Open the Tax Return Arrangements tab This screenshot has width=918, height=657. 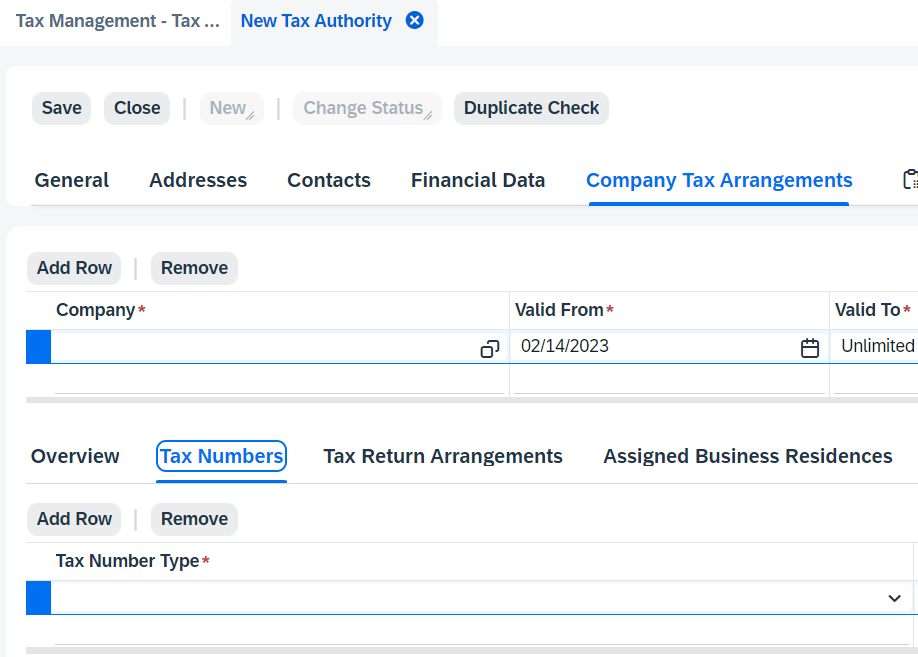[x=443, y=456]
